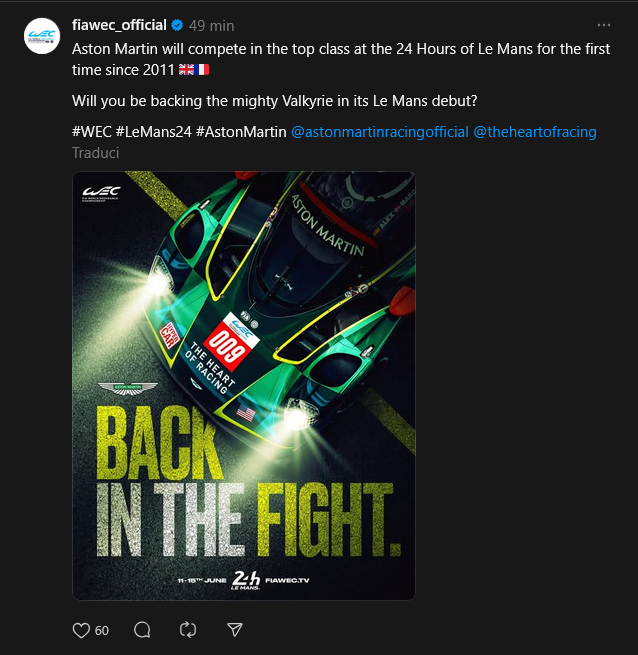Select the #WEC hashtag

(92, 132)
